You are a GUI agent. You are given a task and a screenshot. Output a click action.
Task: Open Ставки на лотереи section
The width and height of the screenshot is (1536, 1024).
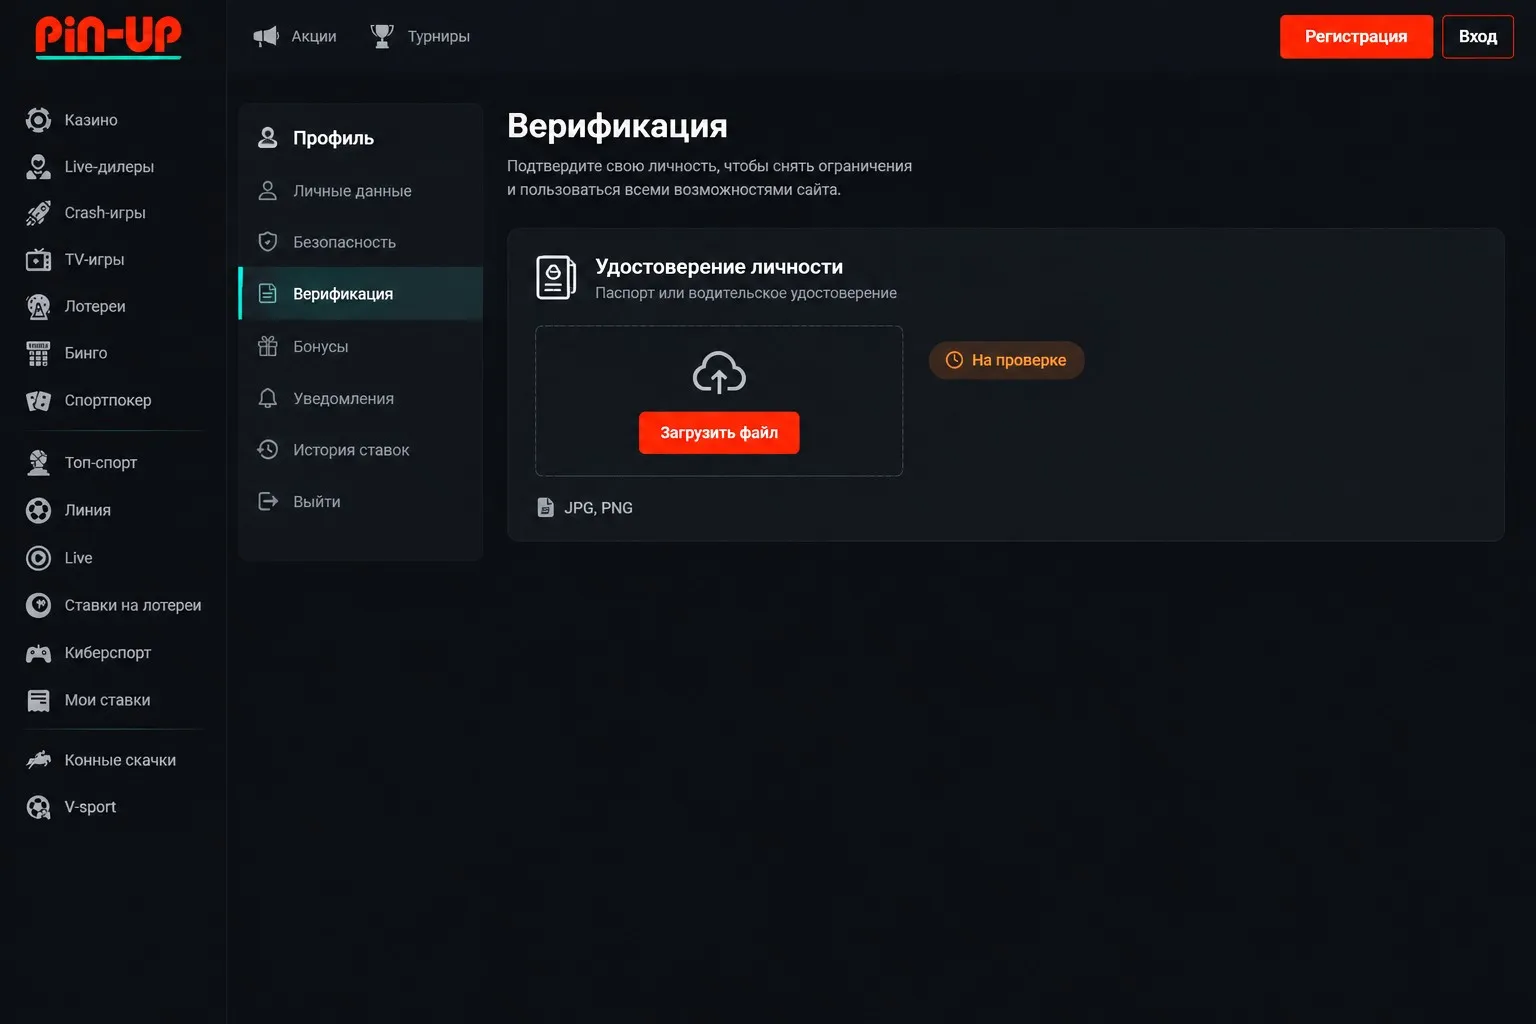114,605
